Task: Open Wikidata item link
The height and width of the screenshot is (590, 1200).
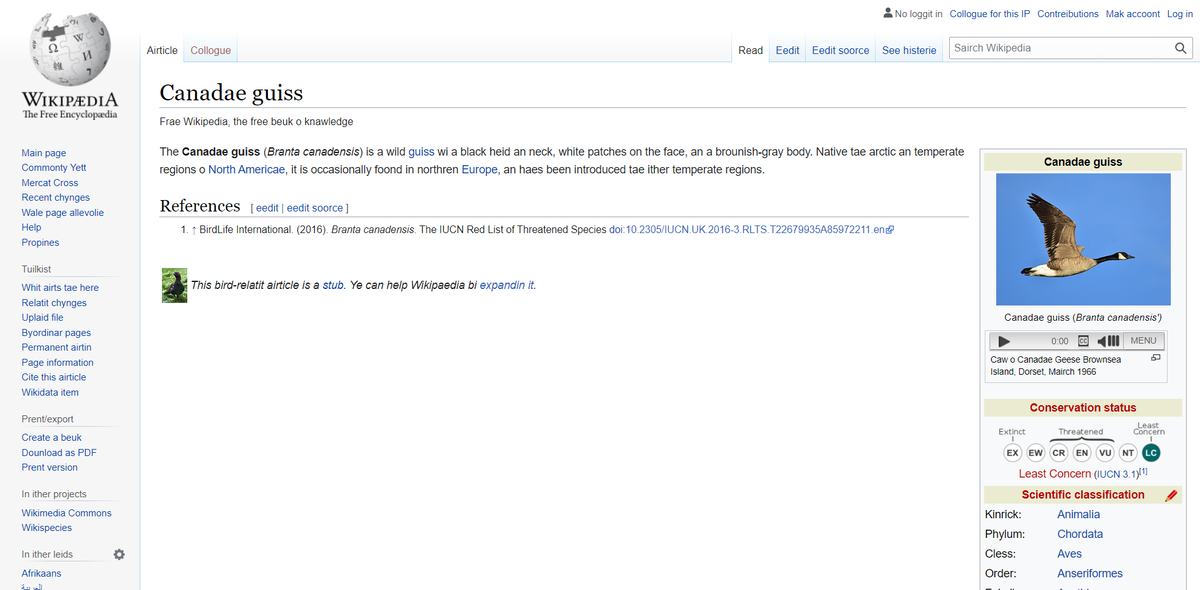Action: (50, 393)
